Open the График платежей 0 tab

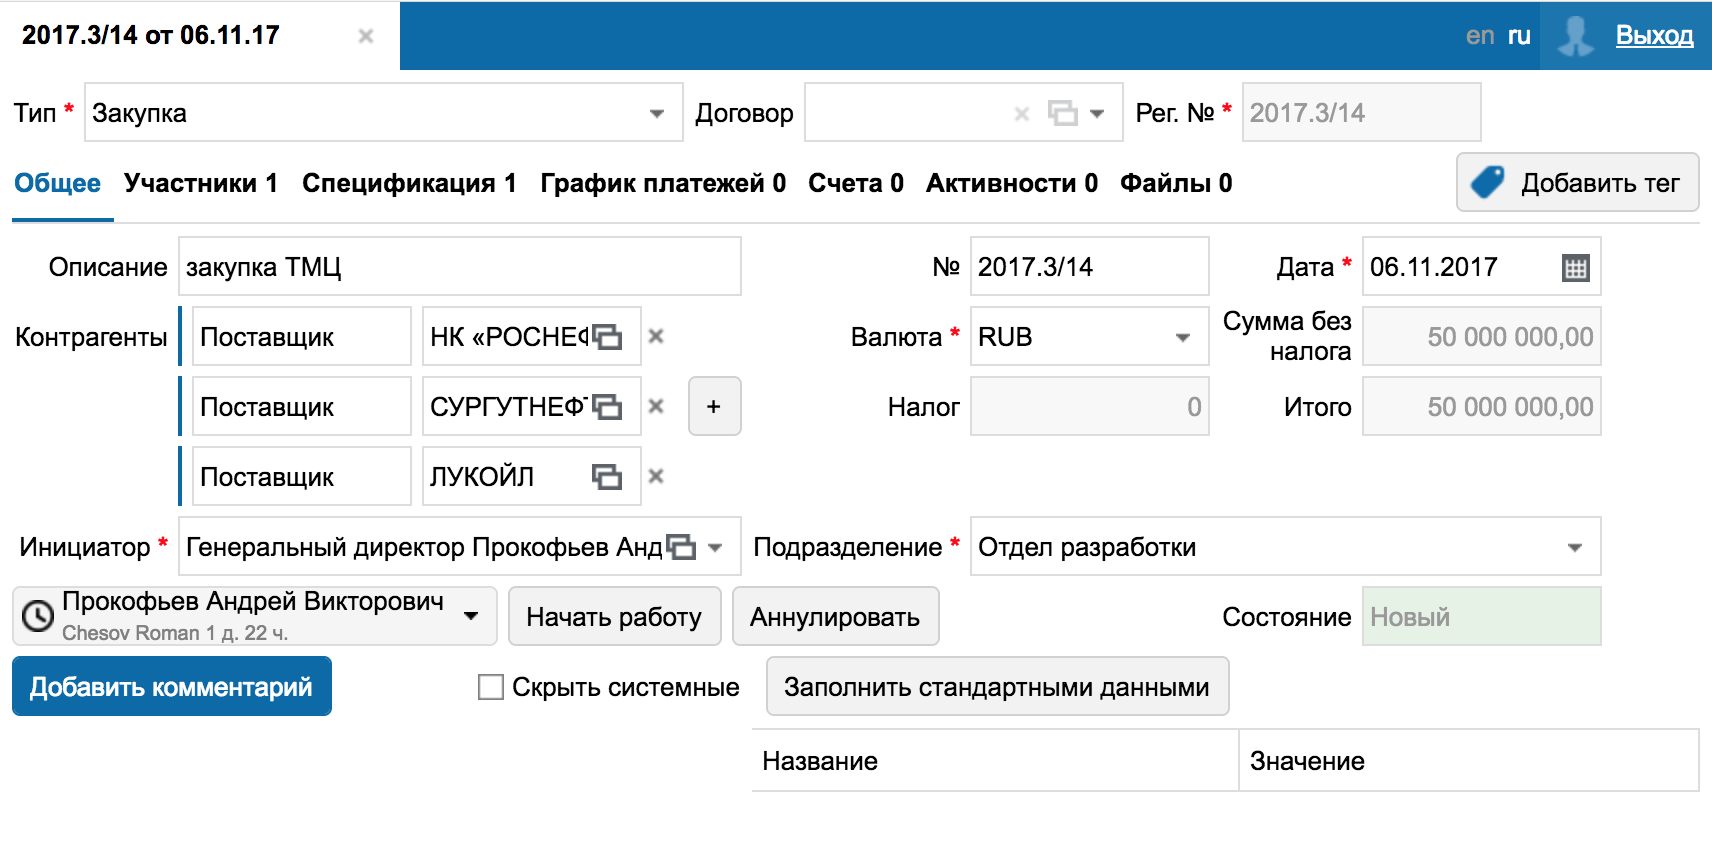[663, 183]
